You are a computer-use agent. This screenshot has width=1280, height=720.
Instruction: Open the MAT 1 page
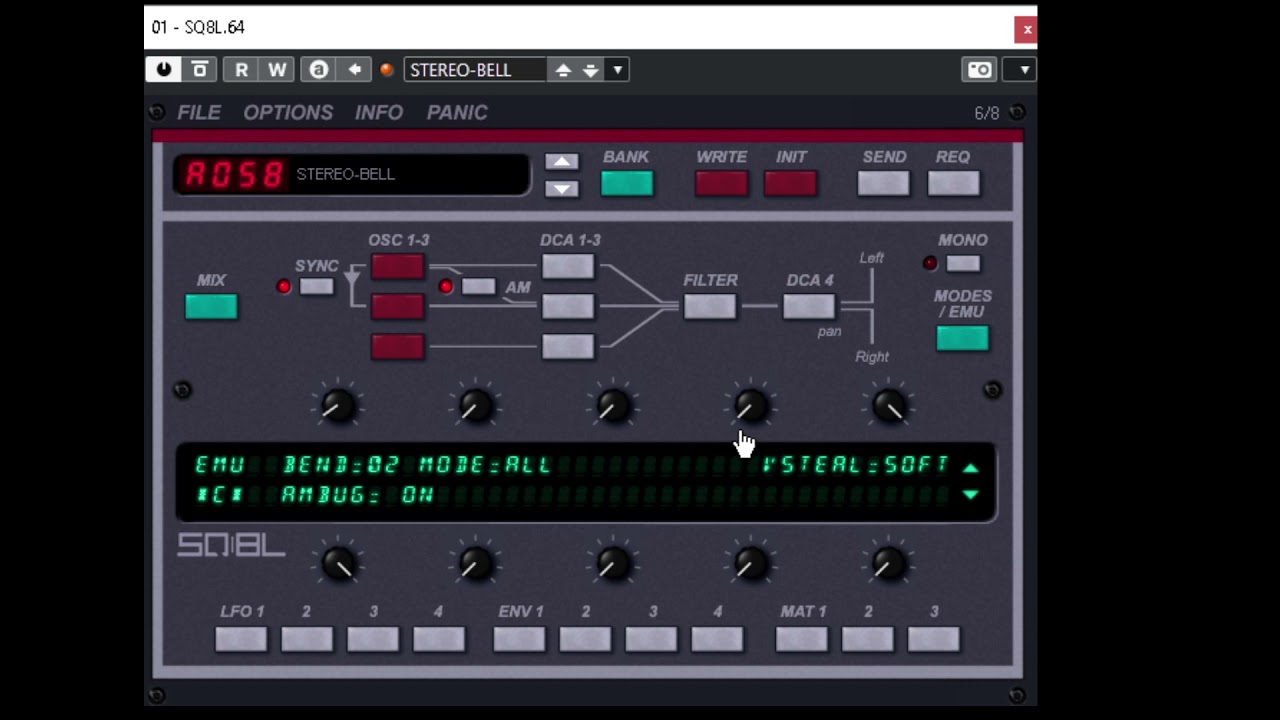[x=801, y=639]
